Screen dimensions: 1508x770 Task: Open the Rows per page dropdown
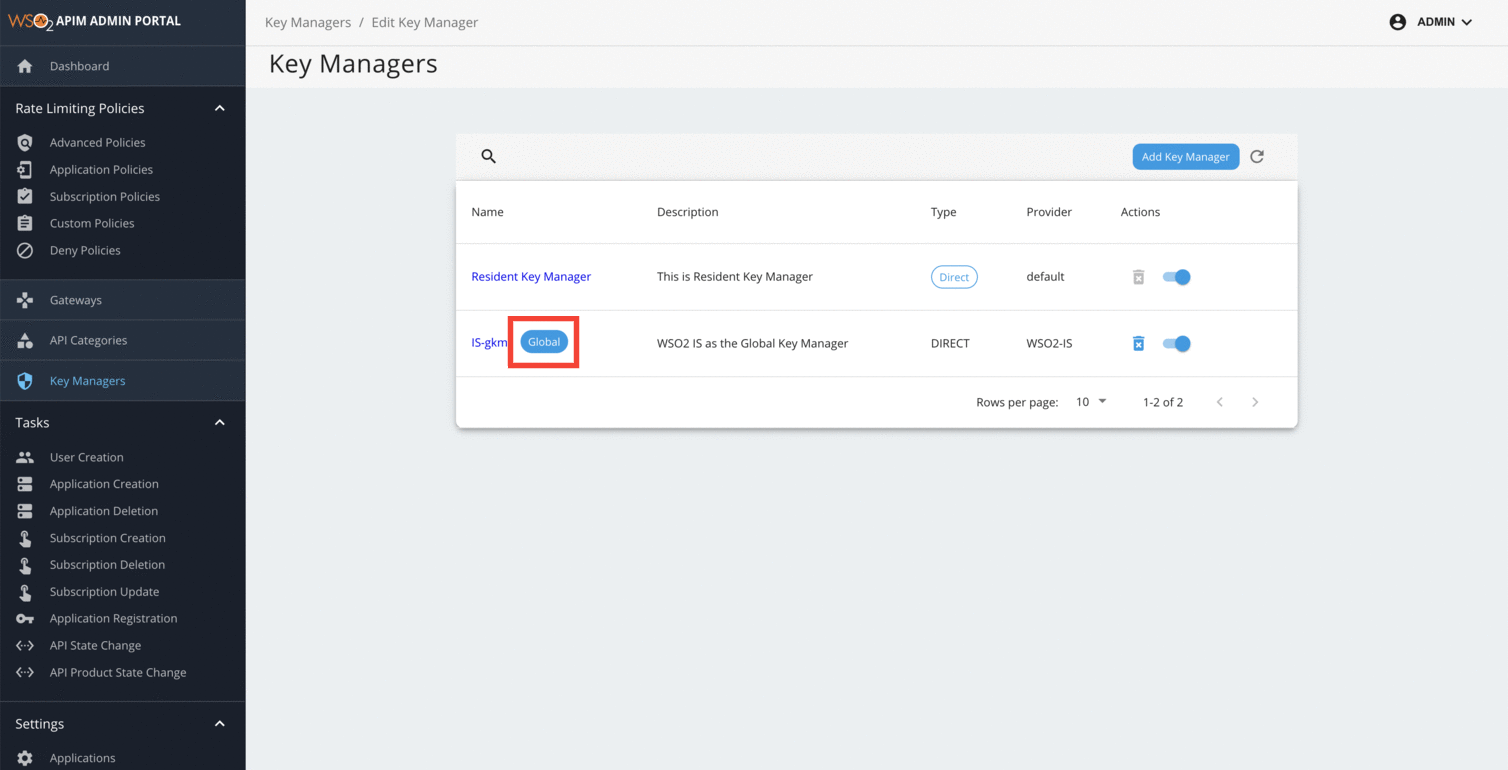click(x=1090, y=401)
